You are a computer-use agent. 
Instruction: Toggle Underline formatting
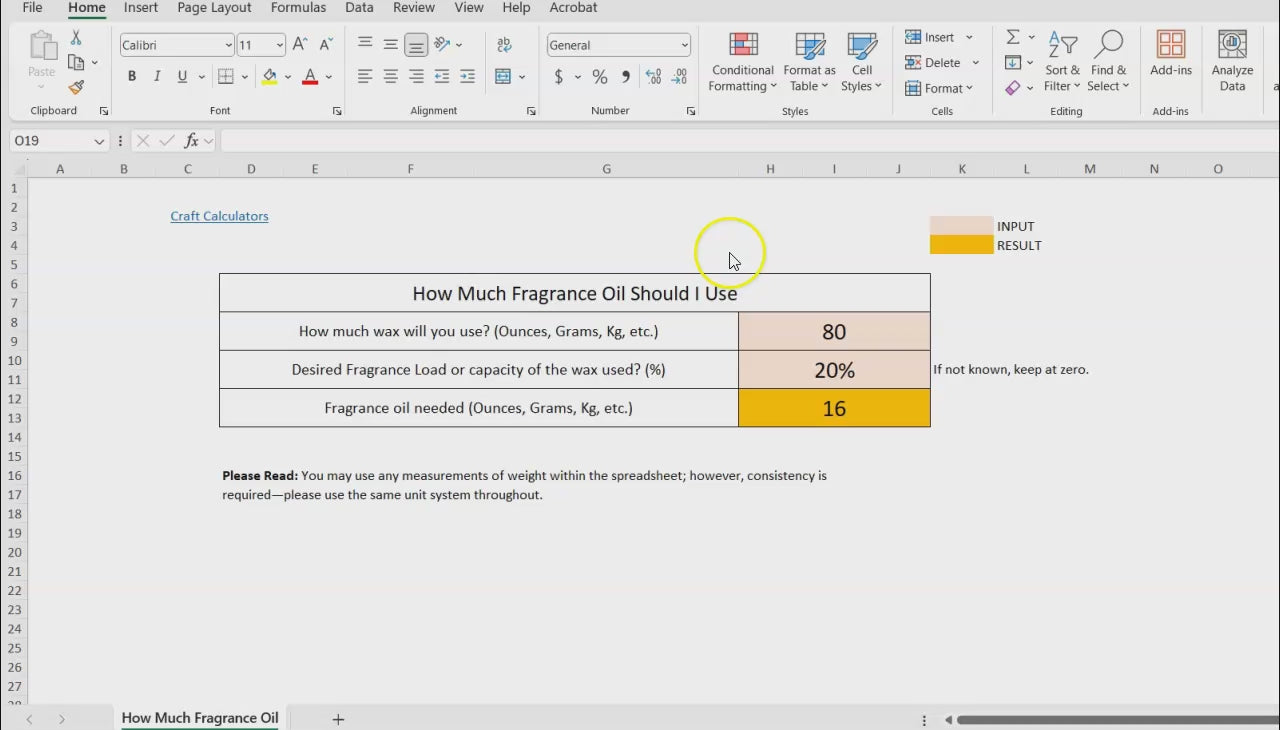click(182, 77)
